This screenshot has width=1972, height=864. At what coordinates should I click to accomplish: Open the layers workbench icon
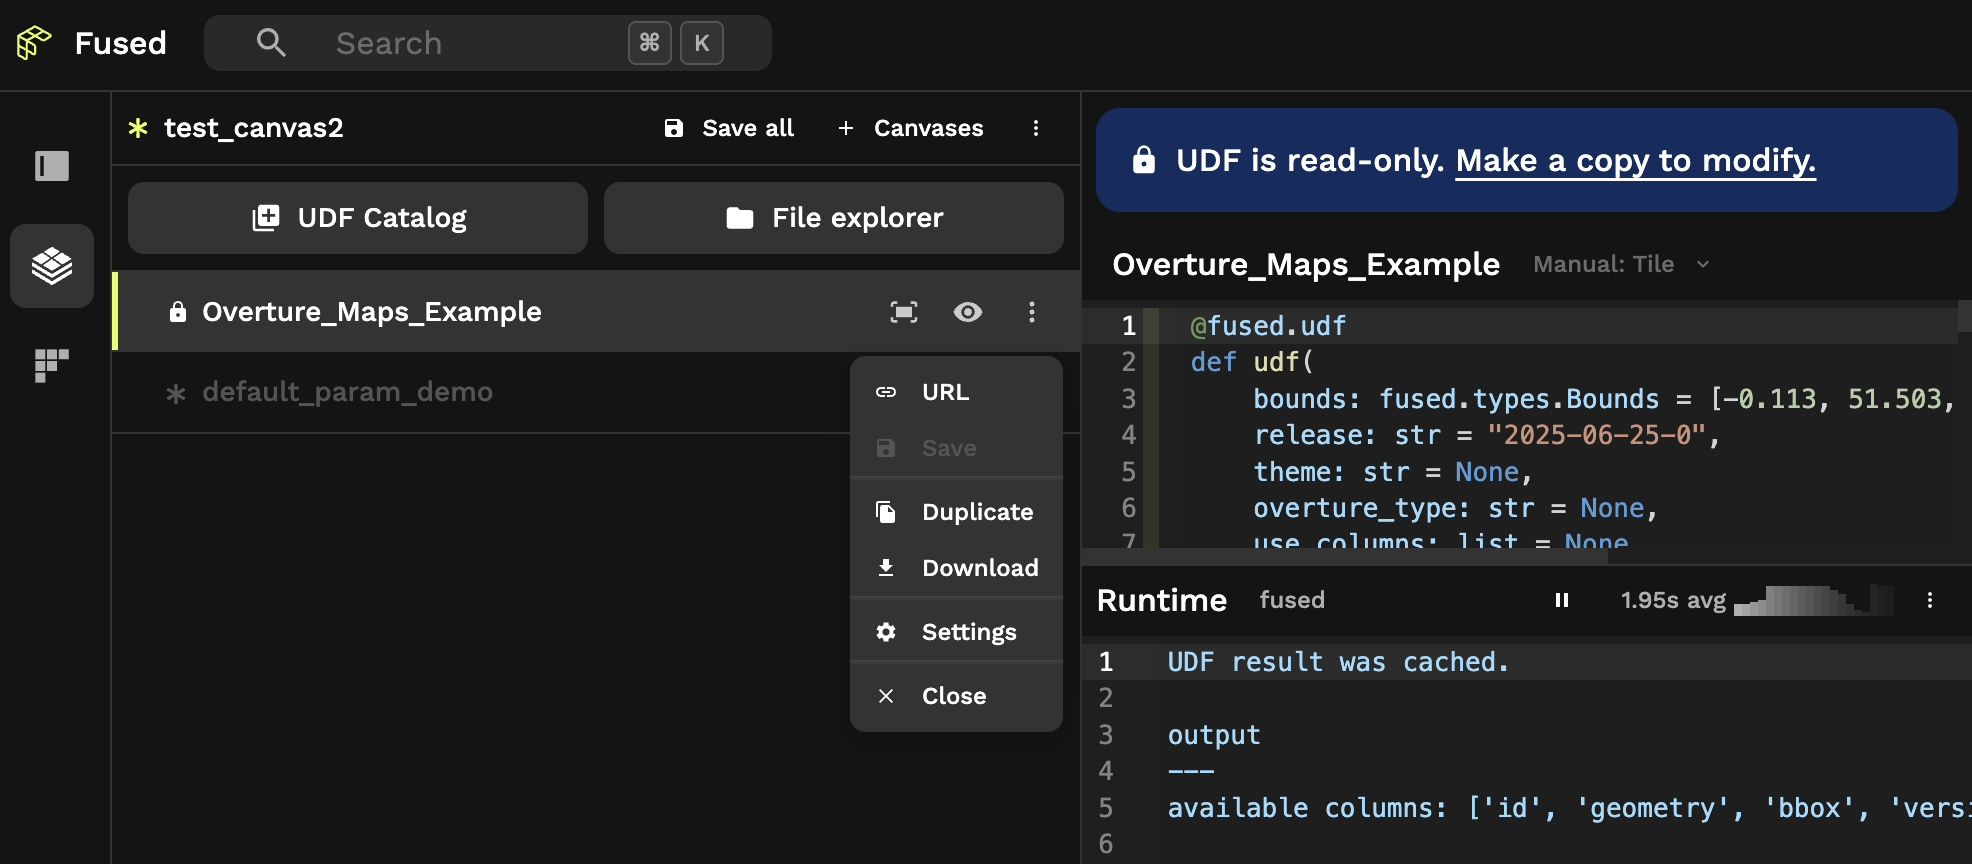point(52,266)
